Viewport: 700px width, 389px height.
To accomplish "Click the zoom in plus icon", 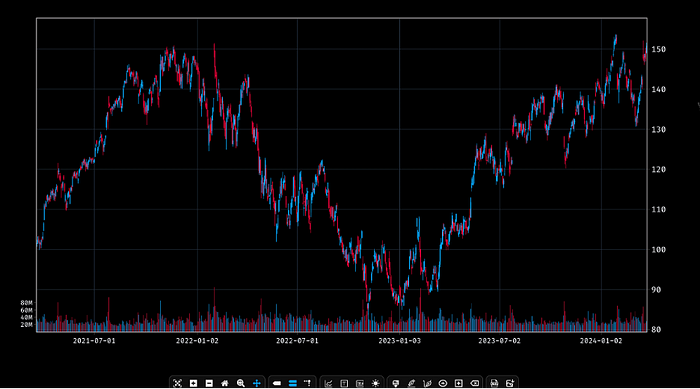I will pos(193,383).
